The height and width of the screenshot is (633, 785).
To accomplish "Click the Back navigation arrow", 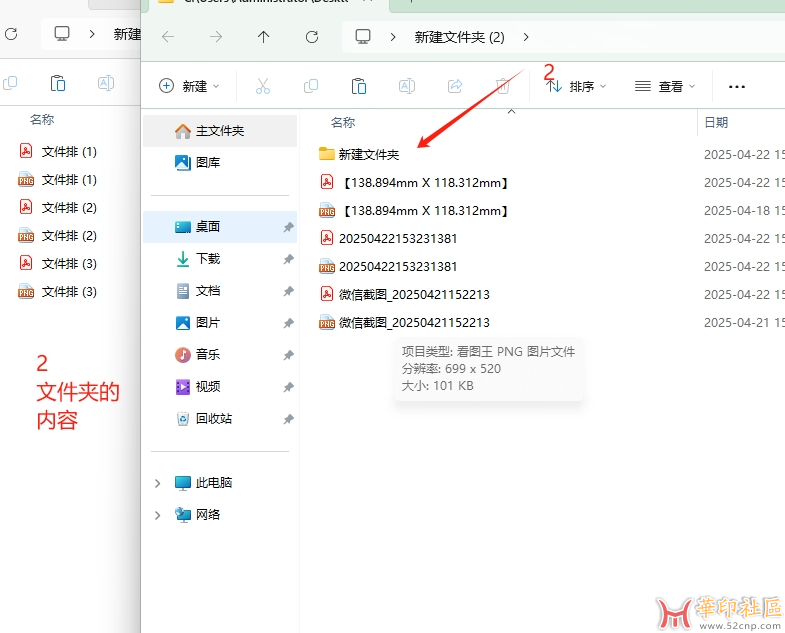I will (x=168, y=37).
